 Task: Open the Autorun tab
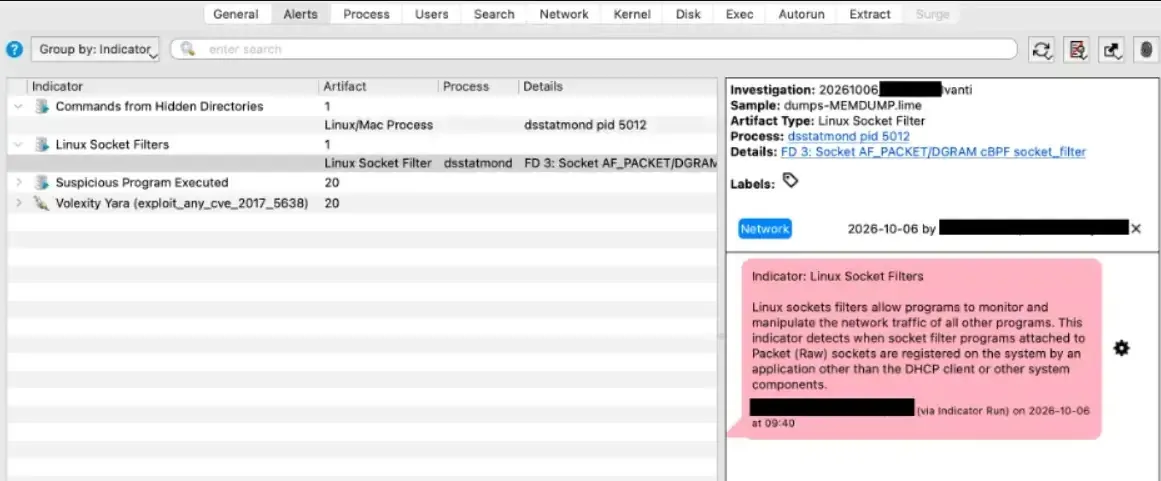(801, 14)
